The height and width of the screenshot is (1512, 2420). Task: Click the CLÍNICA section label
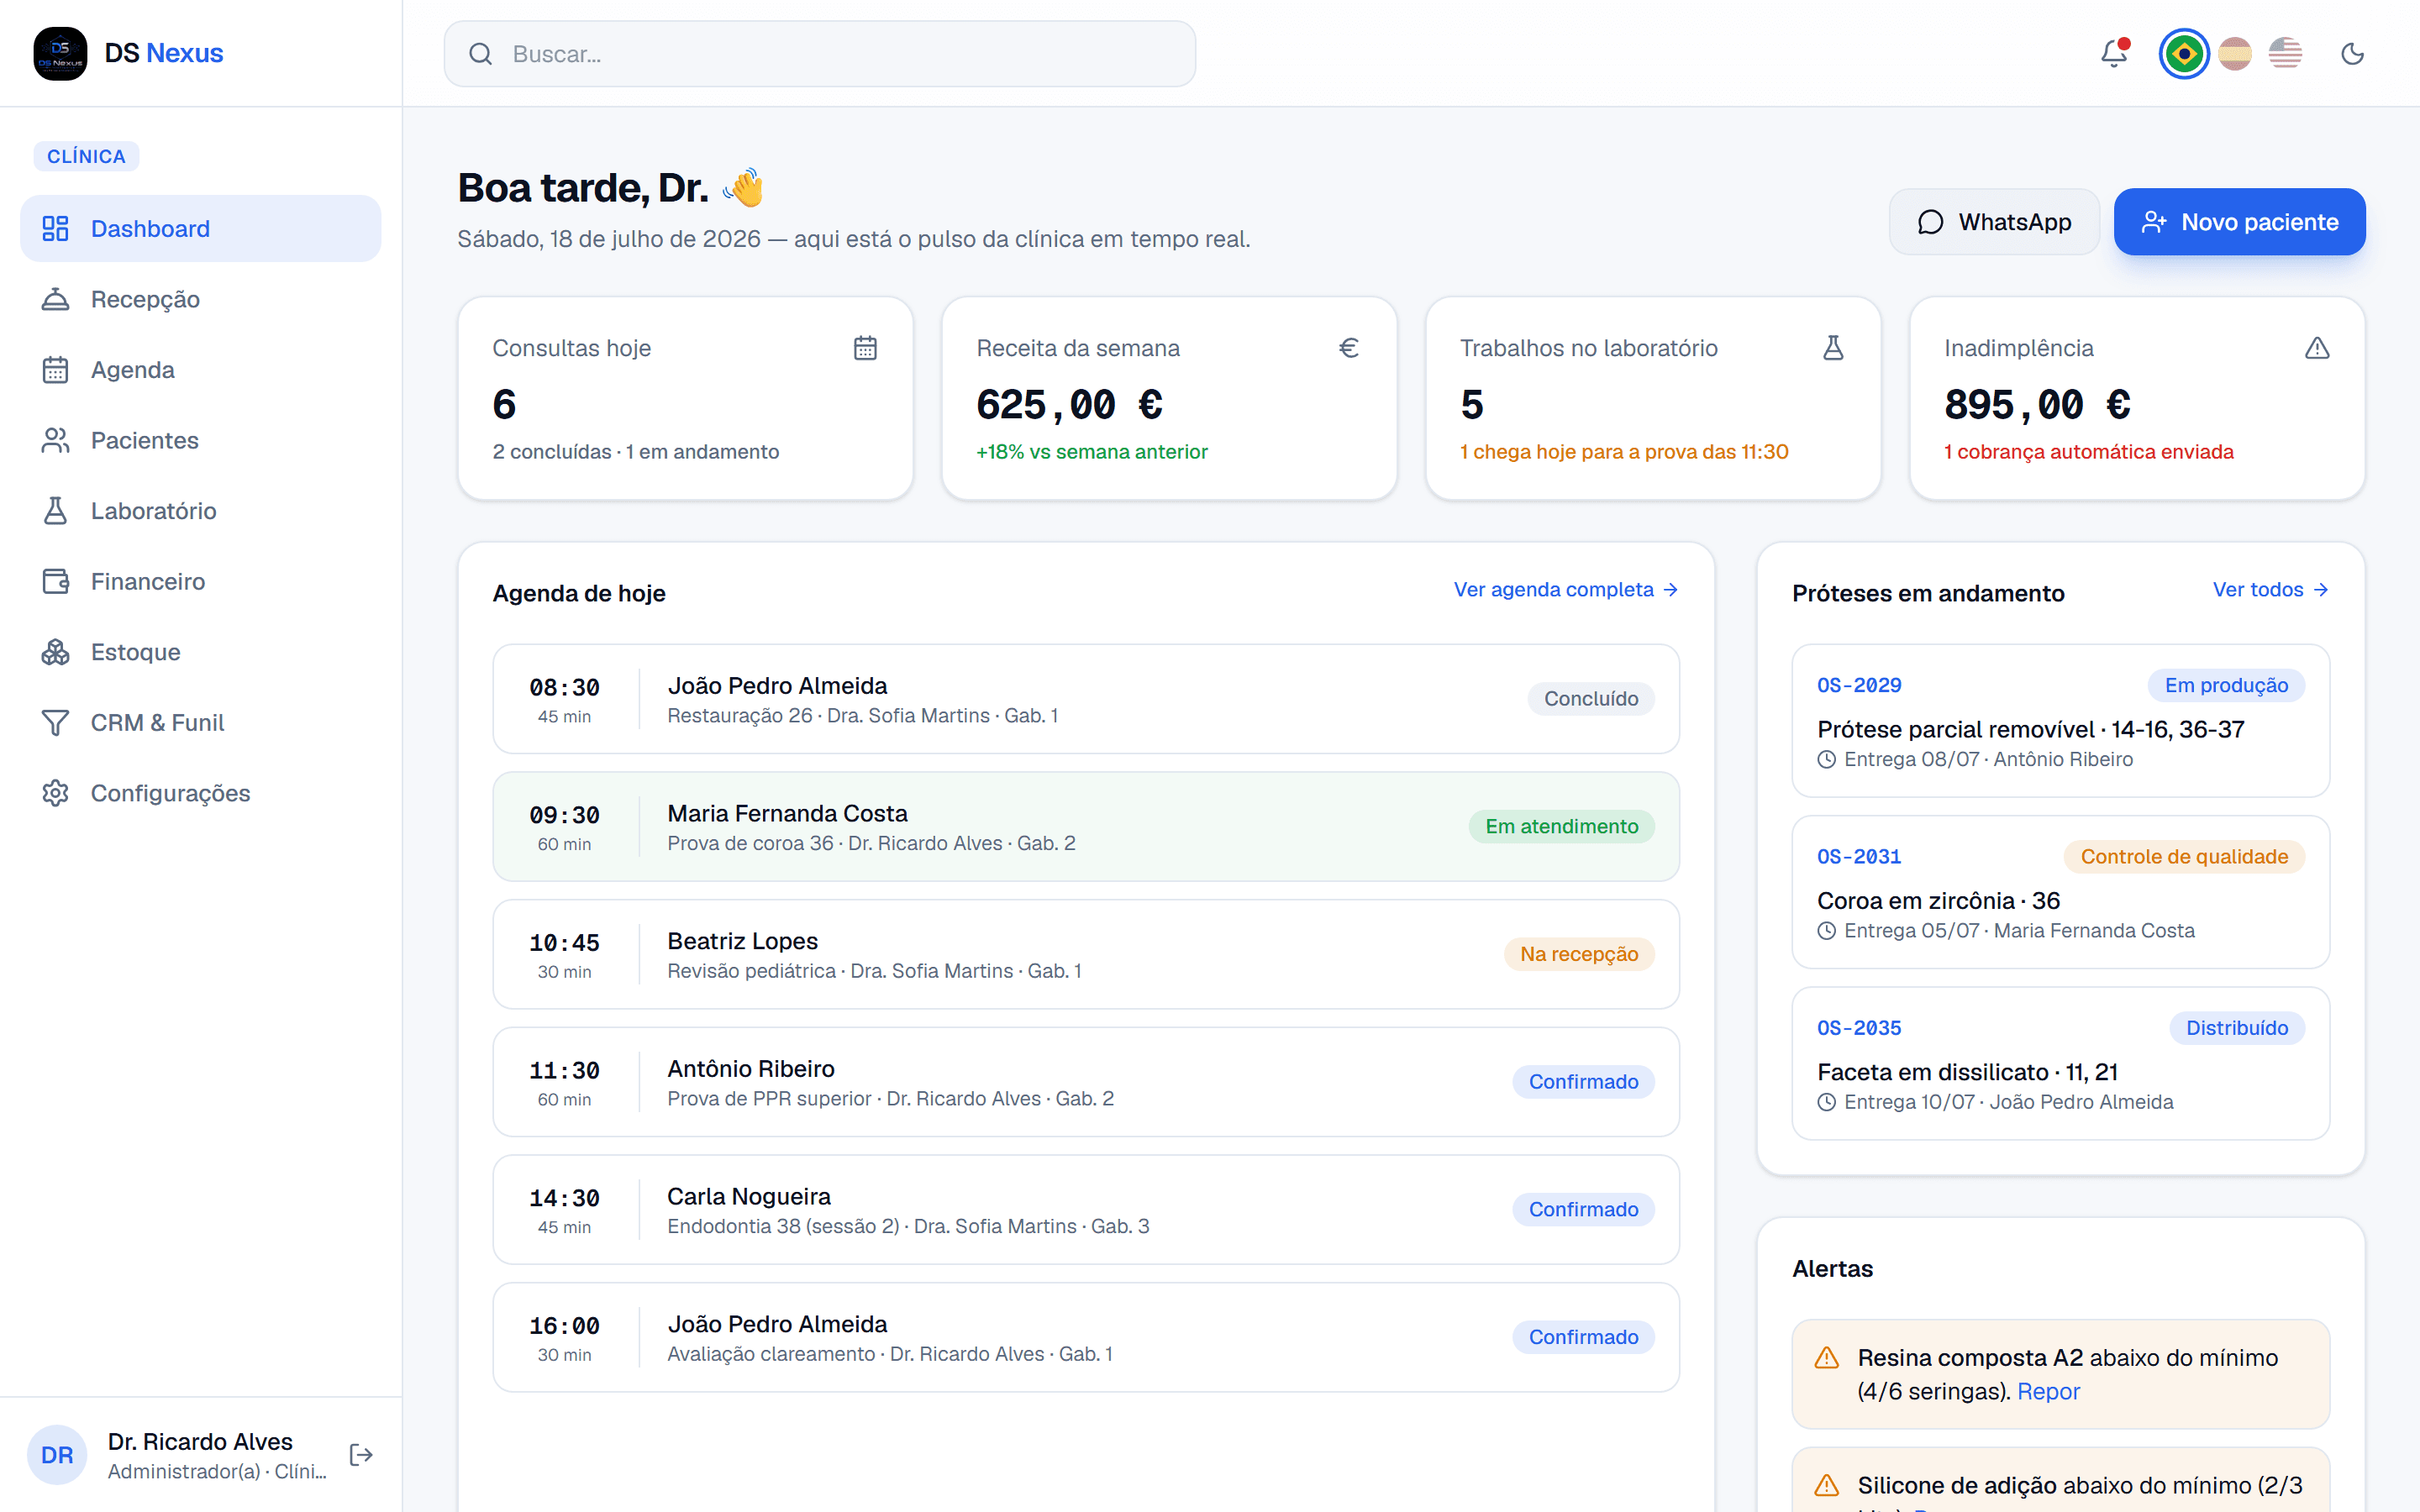click(86, 156)
